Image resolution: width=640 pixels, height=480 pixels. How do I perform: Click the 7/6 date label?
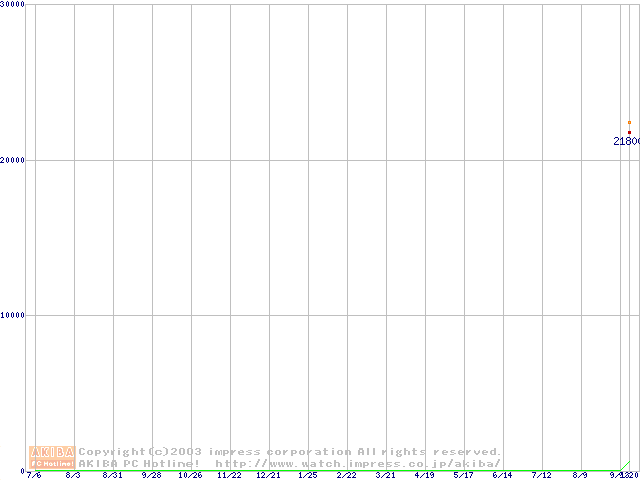click(35, 476)
